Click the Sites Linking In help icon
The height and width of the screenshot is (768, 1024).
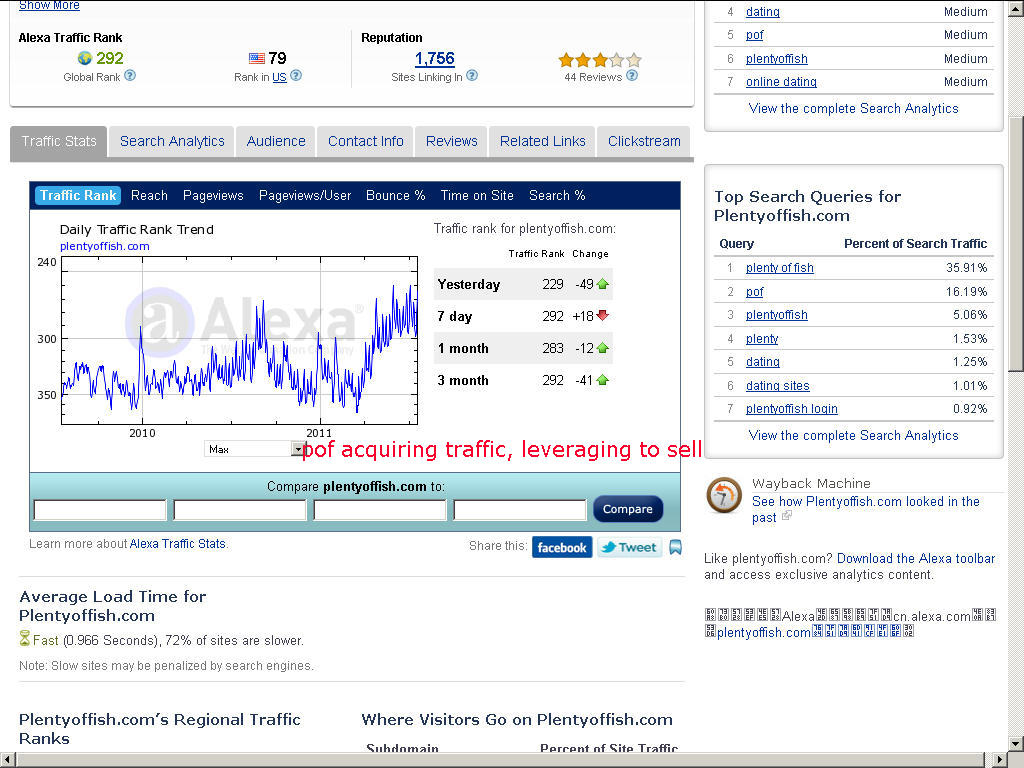point(472,76)
